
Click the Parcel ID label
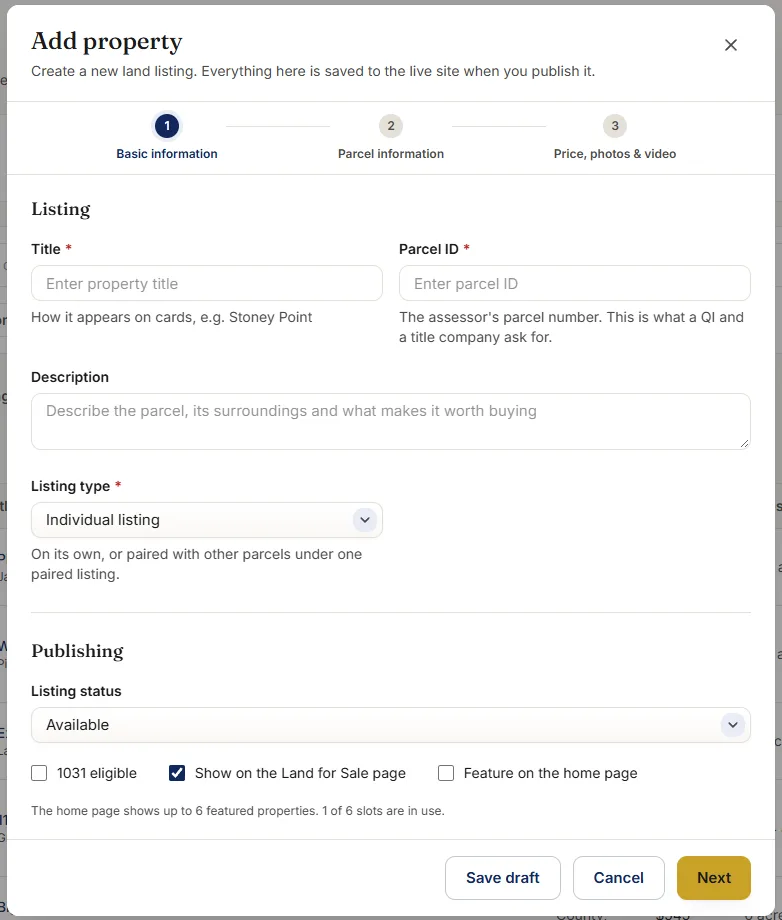click(x=429, y=249)
